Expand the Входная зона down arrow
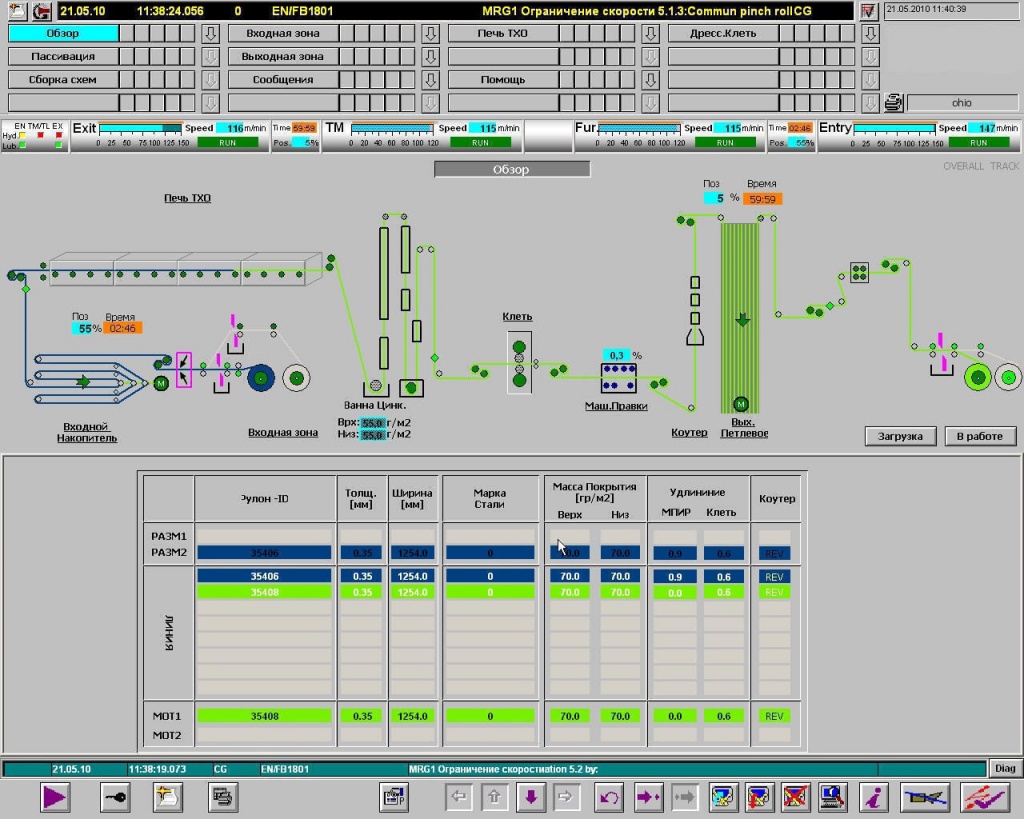This screenshot has width=1024, height=819. pyautogui.click(x=430, y=34)
